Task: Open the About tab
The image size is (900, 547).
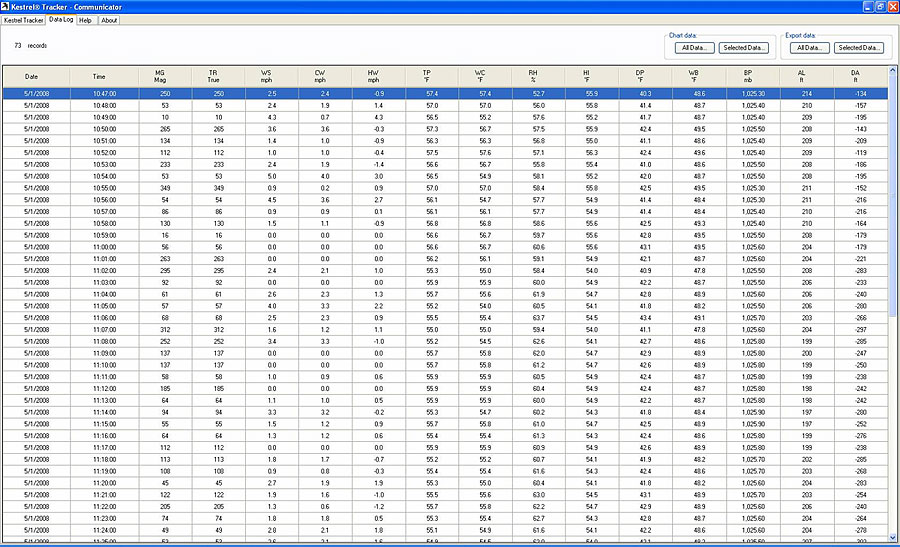Action: coord(109,20)
